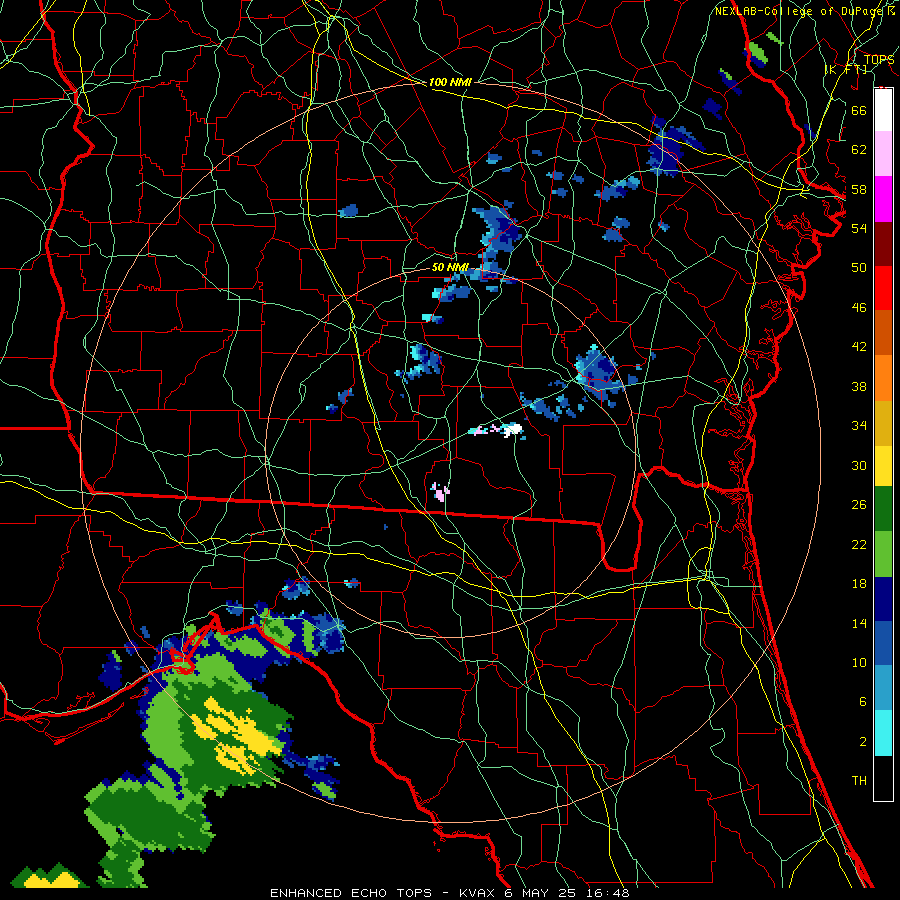Image resolution: width=900 pixels, height=900 pixels.
Task: Click the light pink legend swatch
Action: pyautogui.click(x=883, y=154)
